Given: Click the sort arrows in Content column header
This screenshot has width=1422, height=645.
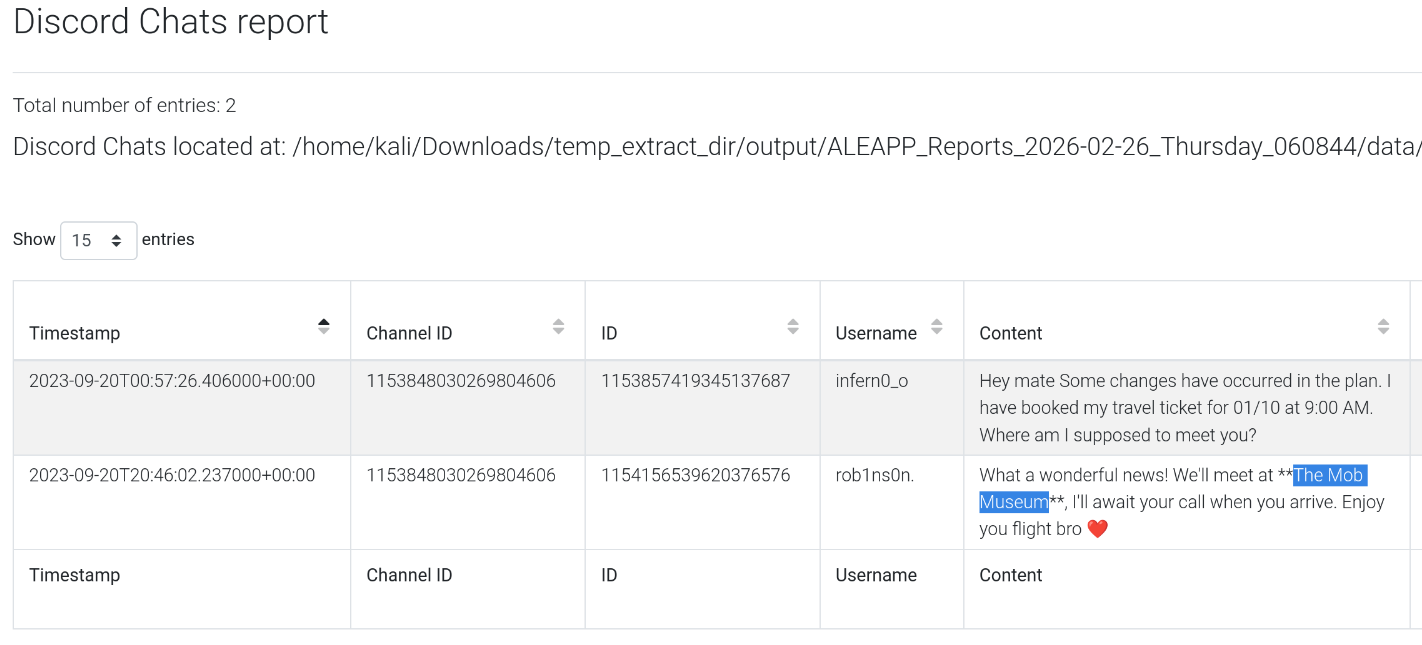Looking at the screenshot, I should tap(1382, 327).
